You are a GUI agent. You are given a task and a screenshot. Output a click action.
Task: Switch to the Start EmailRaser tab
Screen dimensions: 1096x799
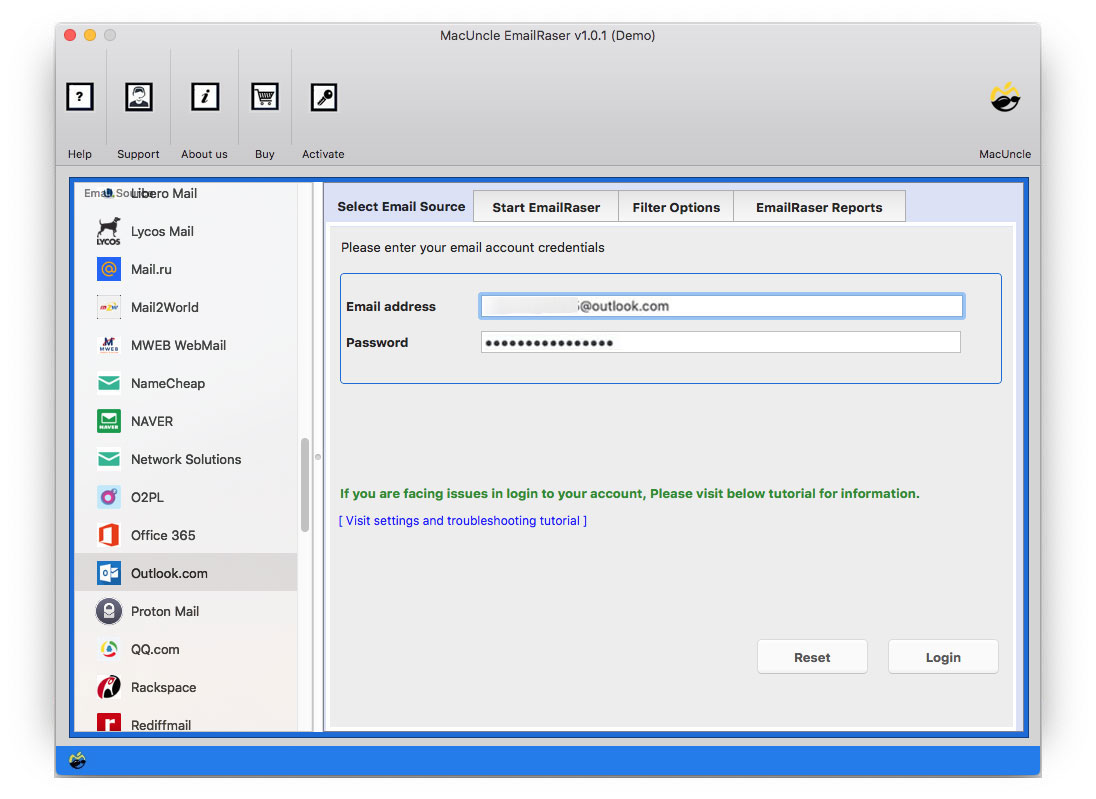click(x=546, y=207)
